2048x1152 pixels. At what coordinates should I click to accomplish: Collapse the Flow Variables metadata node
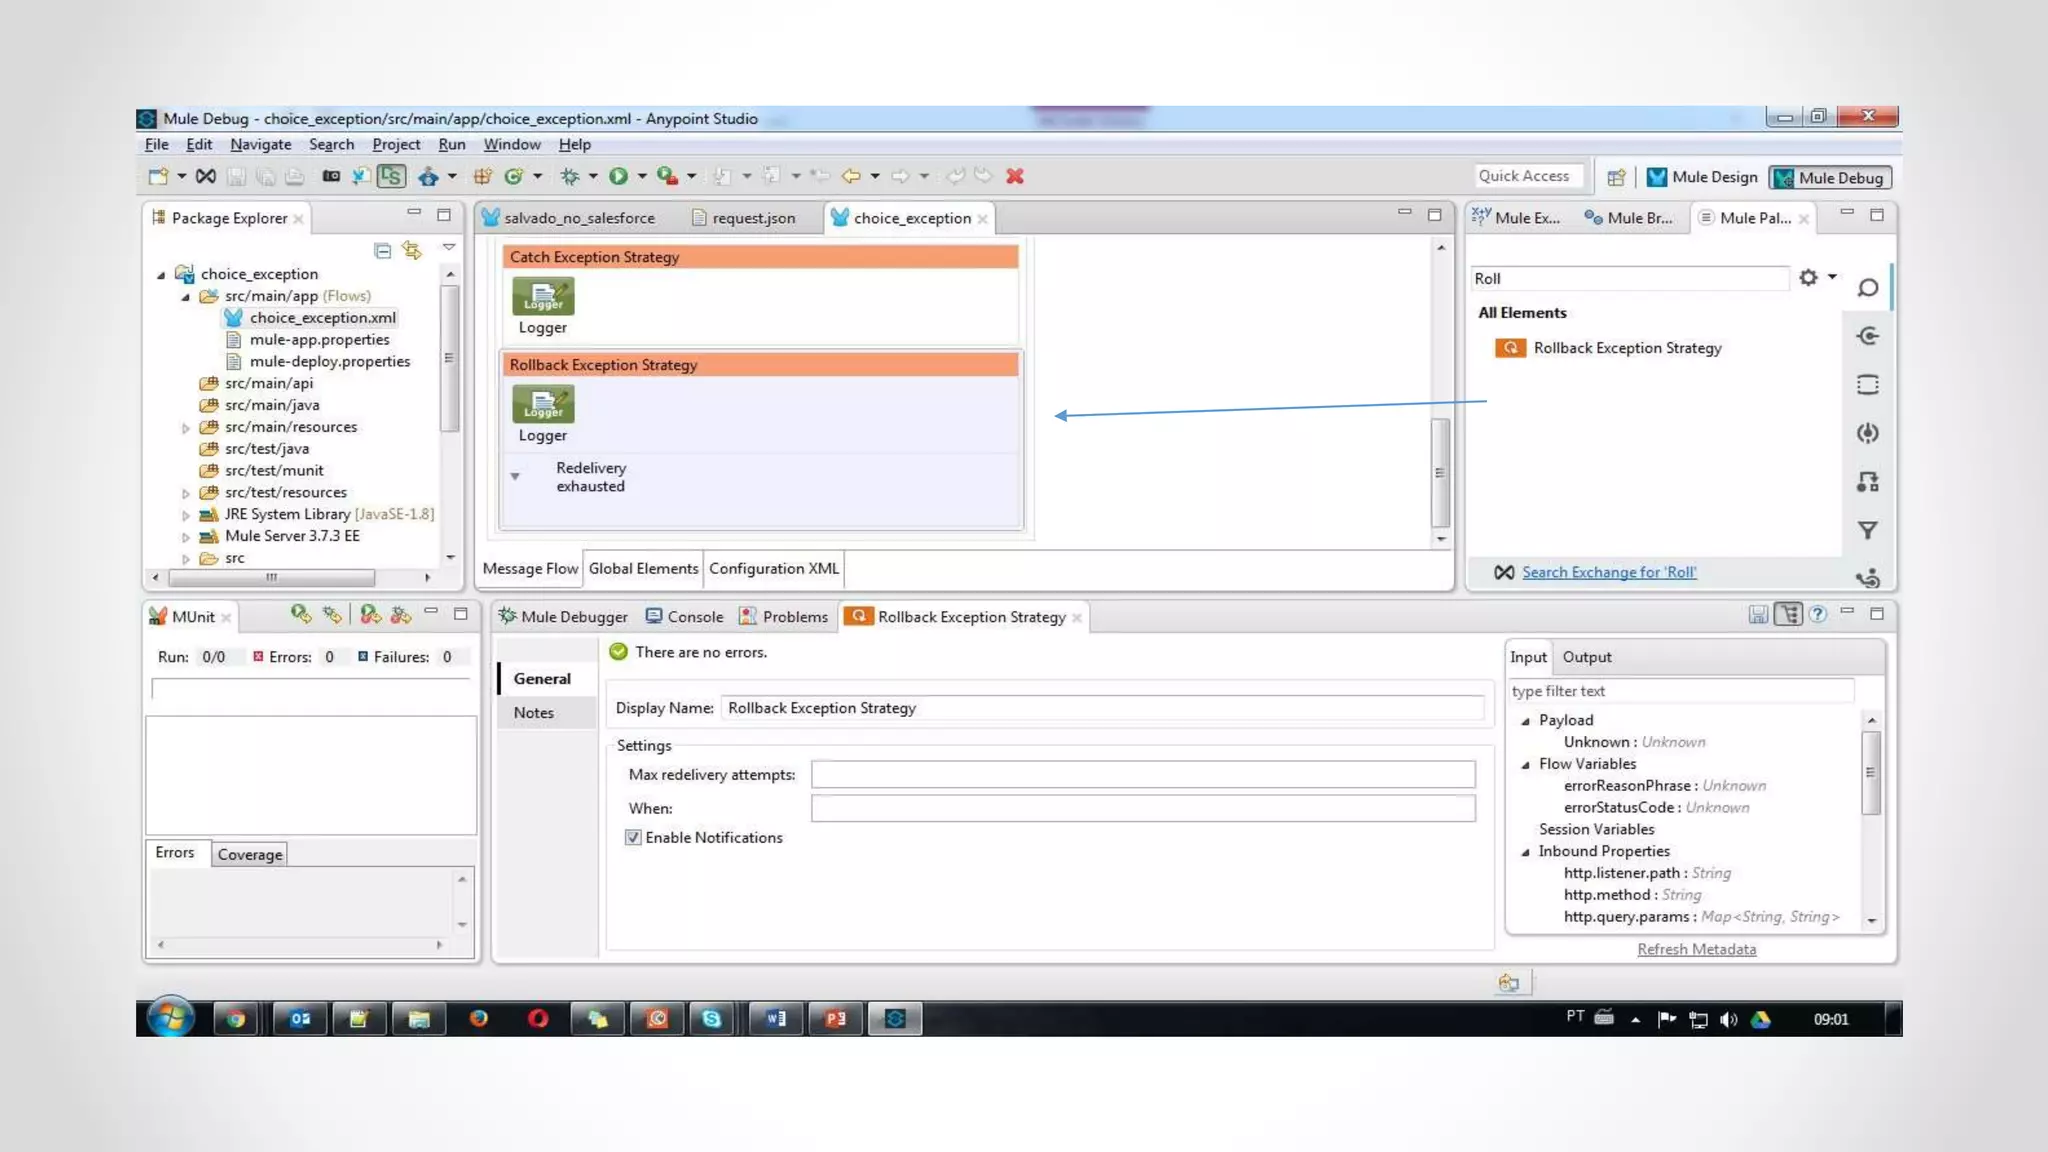[x=1526, y=765]
